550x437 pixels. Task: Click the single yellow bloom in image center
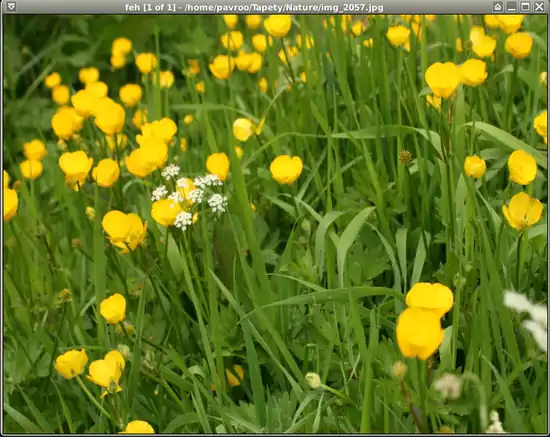[286, 169]
